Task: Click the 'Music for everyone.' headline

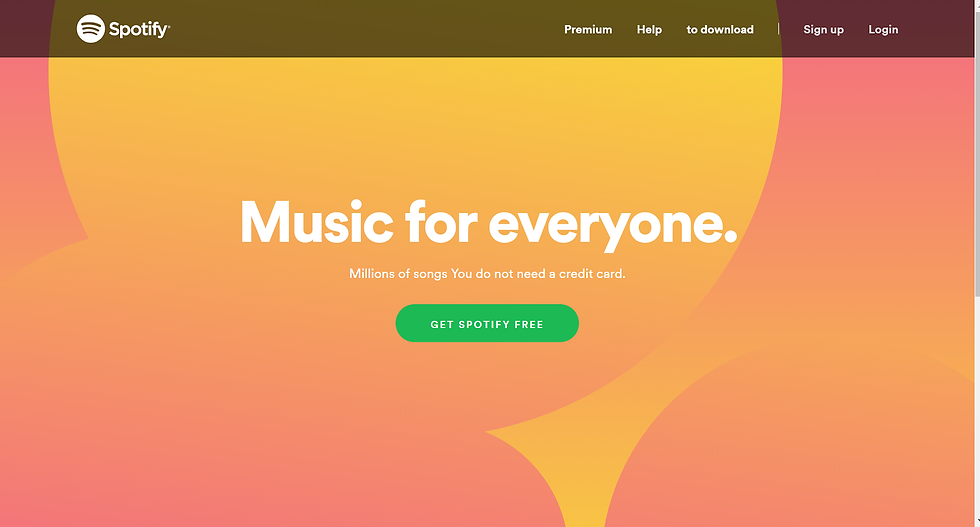Action: pyautogui.click(x=488, y=224)
